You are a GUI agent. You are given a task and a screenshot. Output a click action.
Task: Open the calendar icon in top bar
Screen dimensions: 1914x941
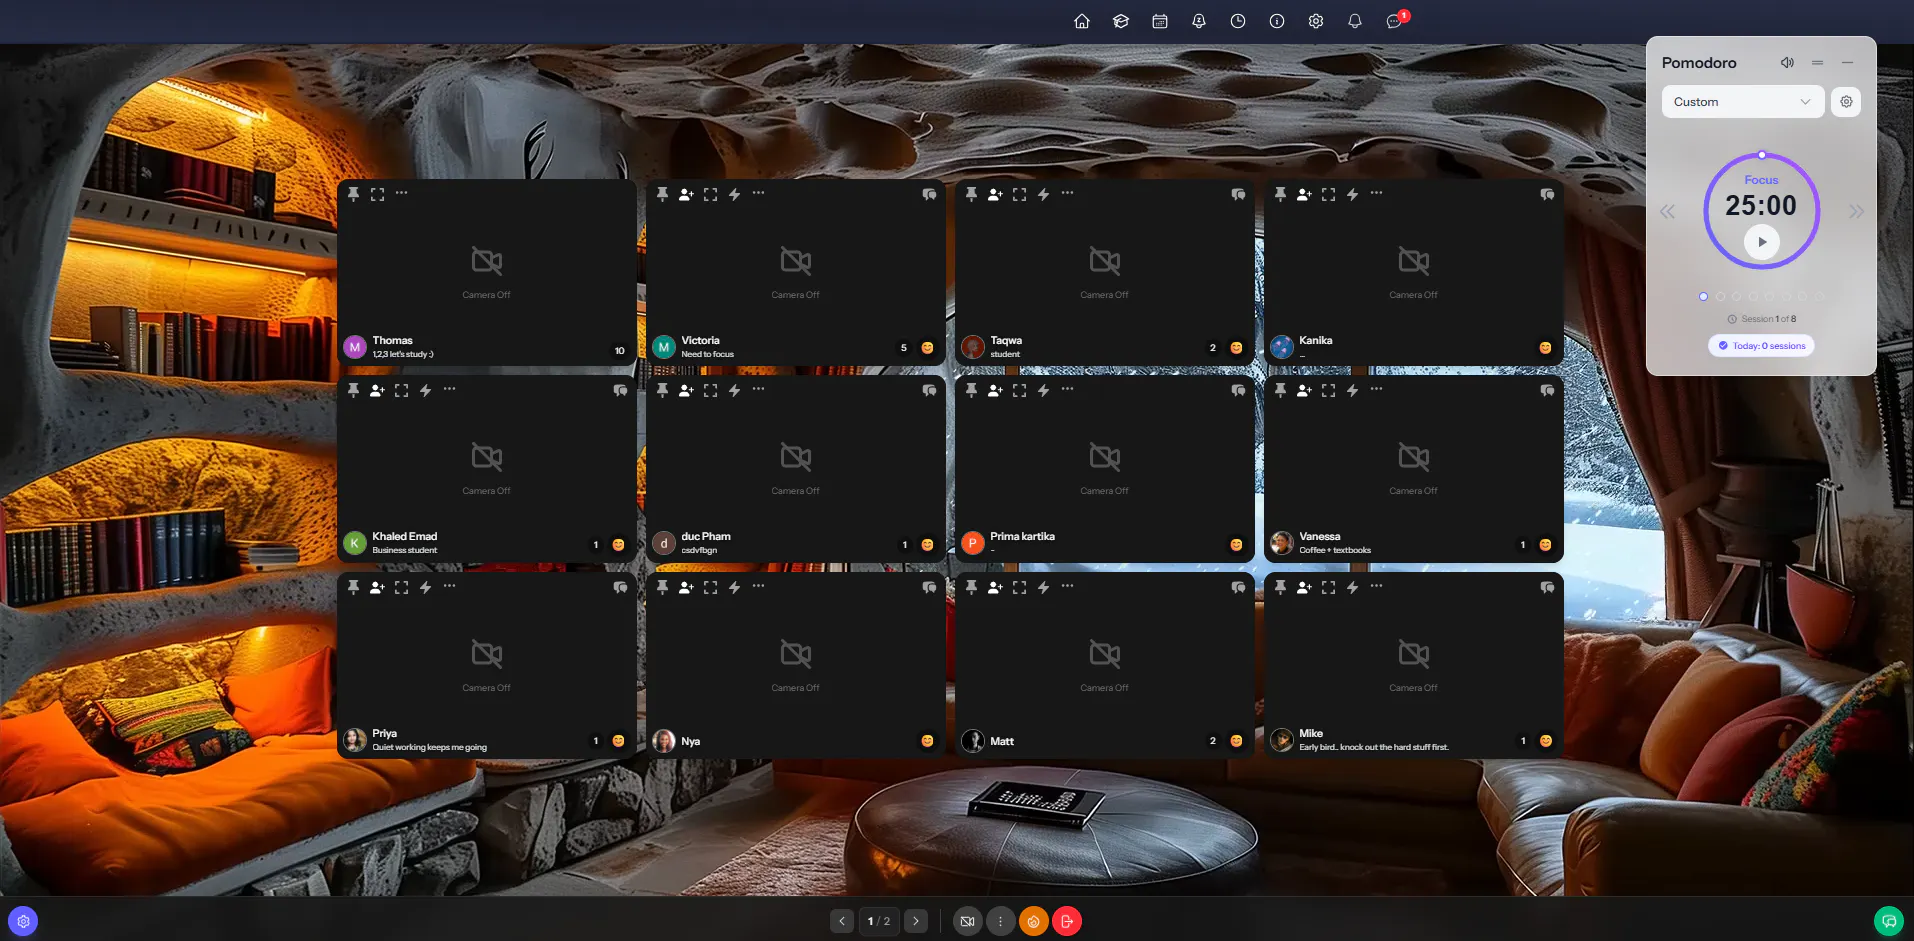pyautogui.click(x=1159, y=21)
